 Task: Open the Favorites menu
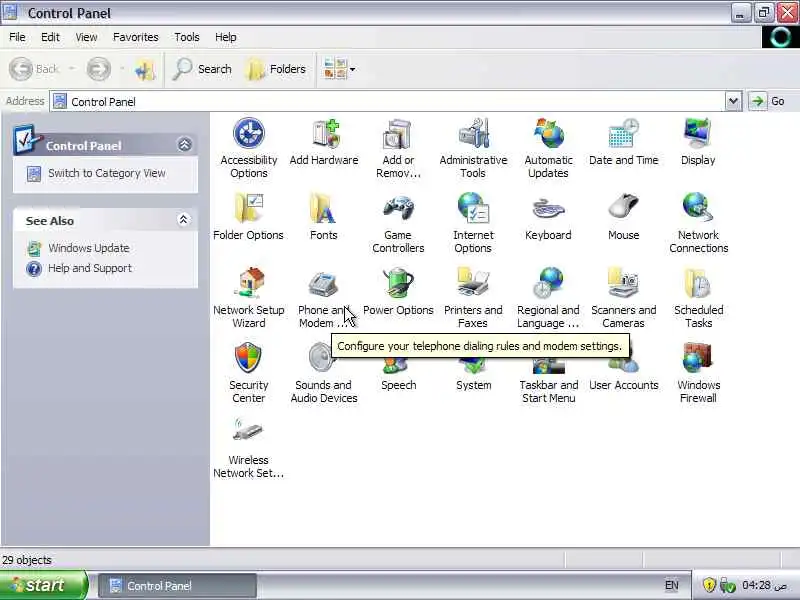point(136,37)
